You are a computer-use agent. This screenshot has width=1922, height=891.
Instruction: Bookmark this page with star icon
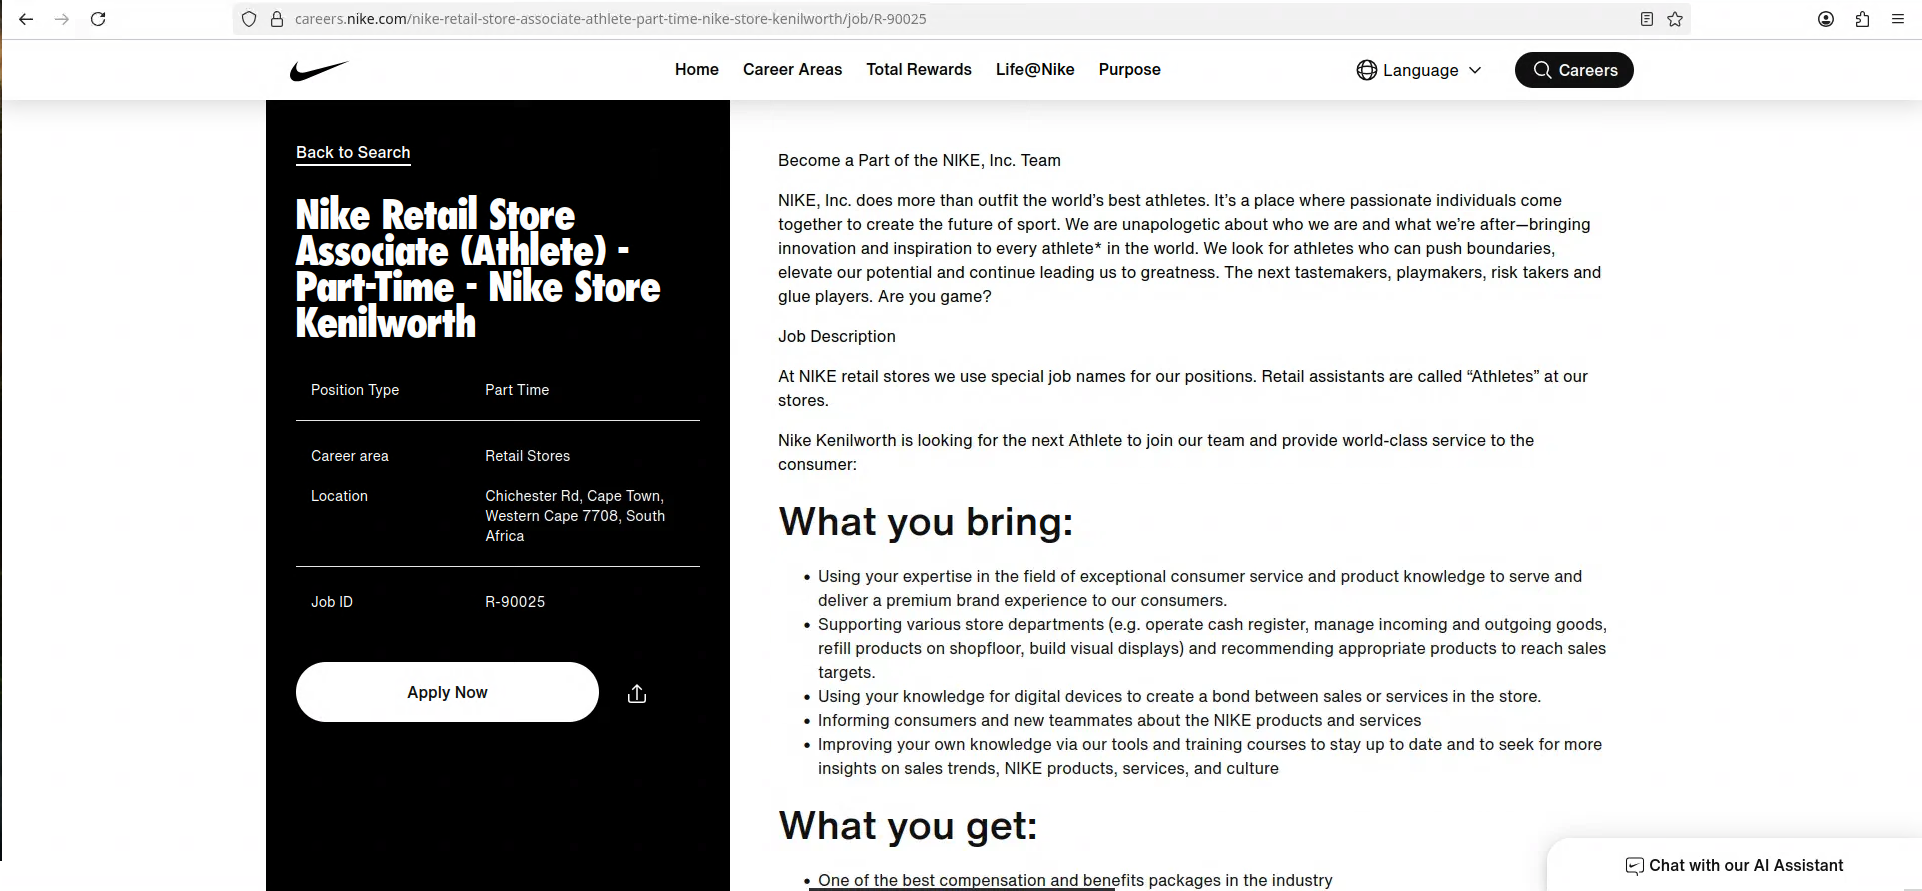(1675, 19)
